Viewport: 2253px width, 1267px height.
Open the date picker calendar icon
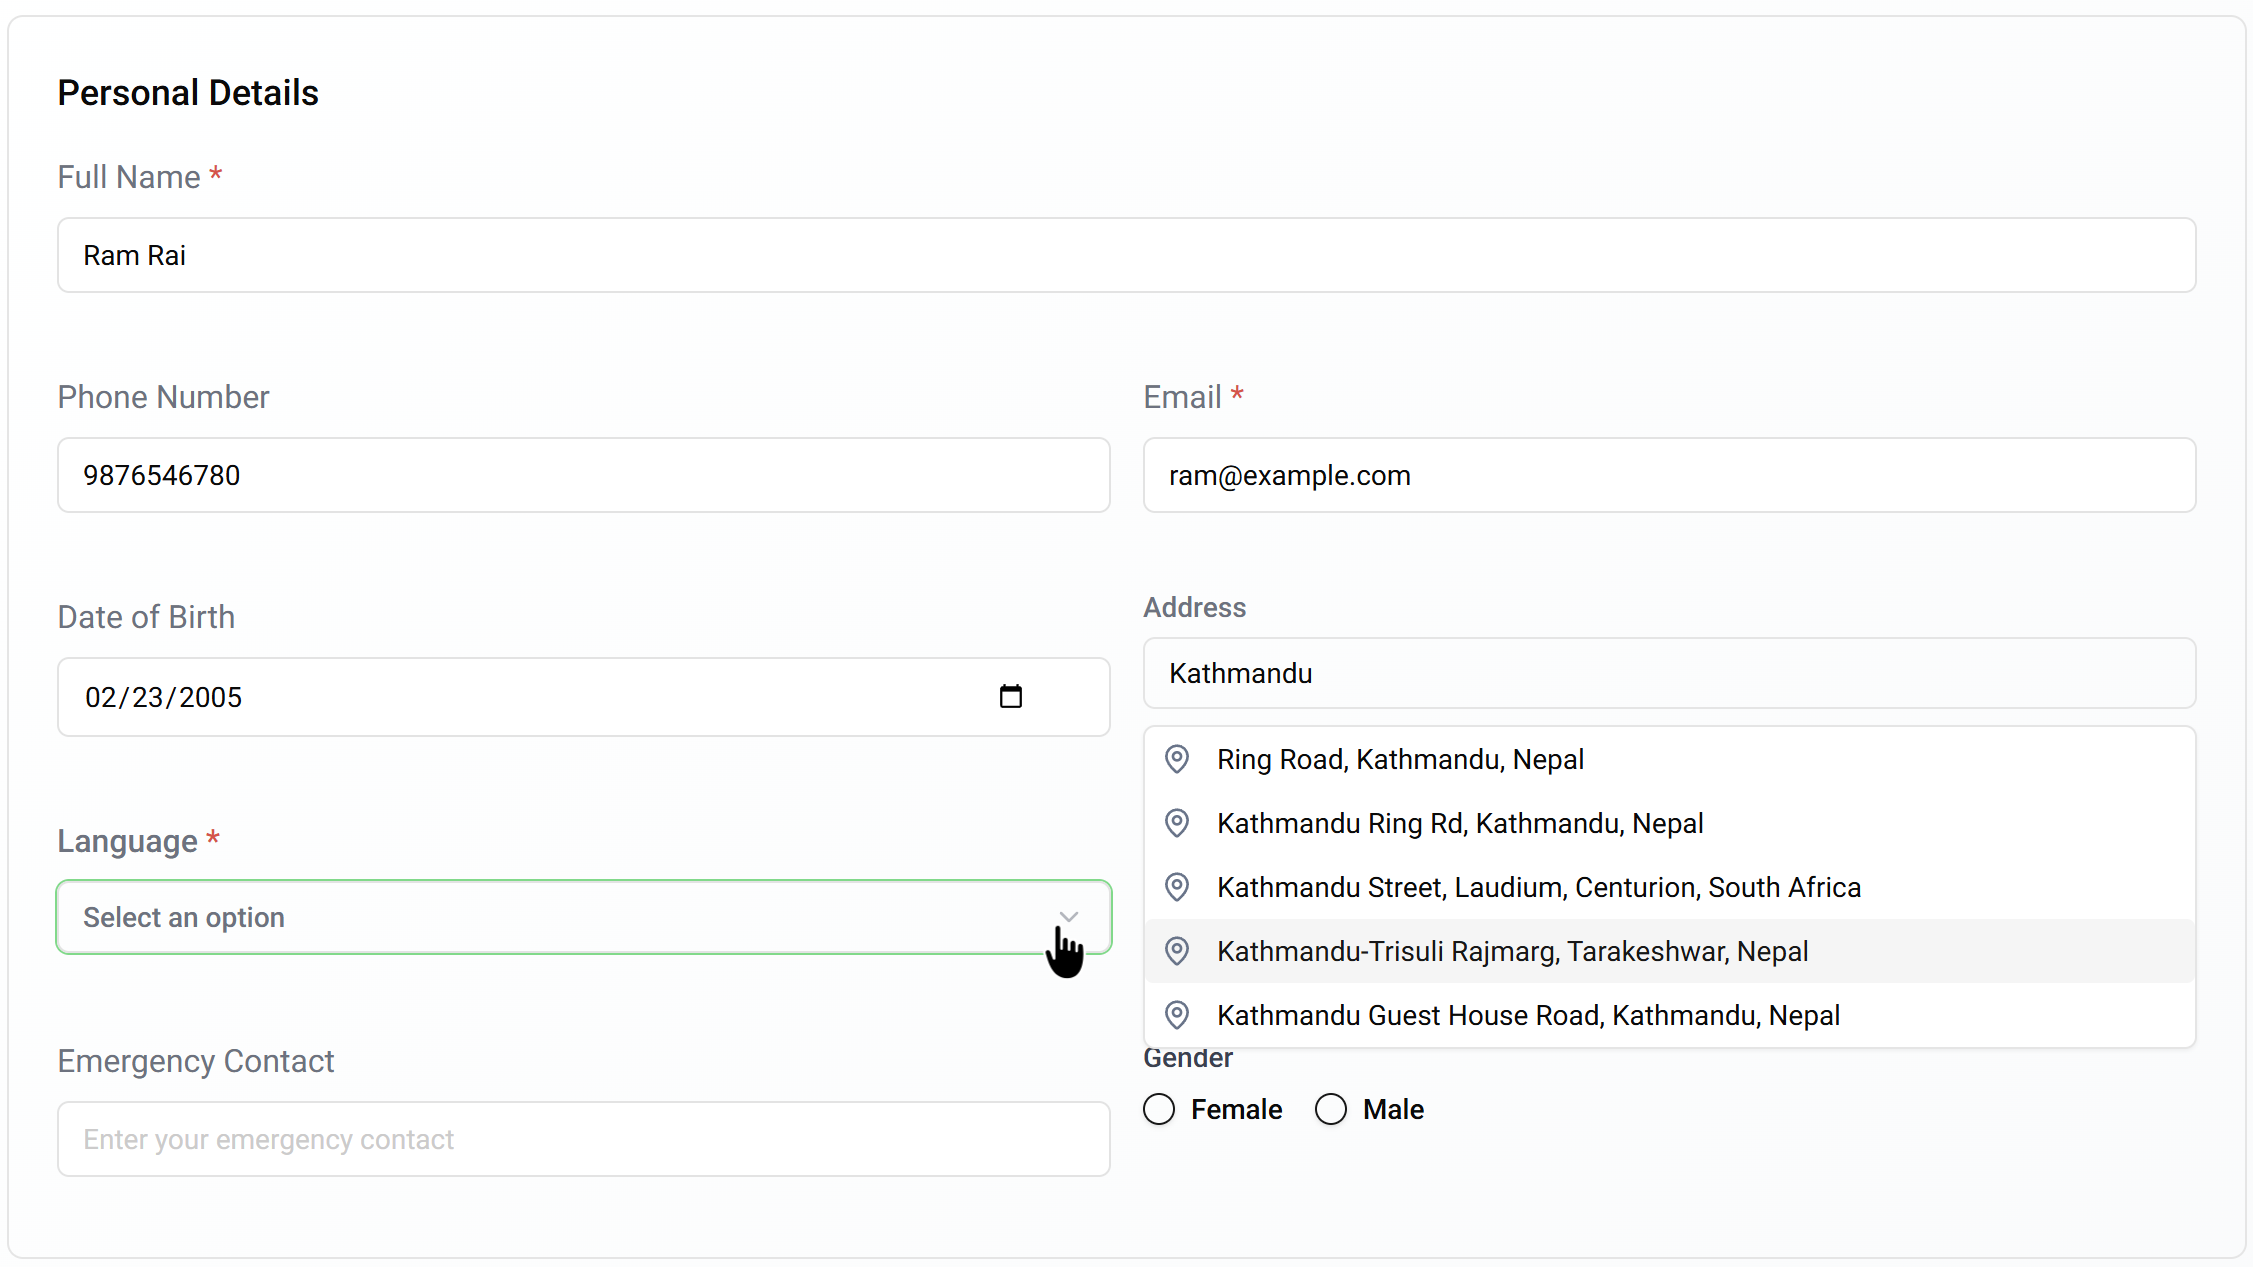pos(1010,697)
